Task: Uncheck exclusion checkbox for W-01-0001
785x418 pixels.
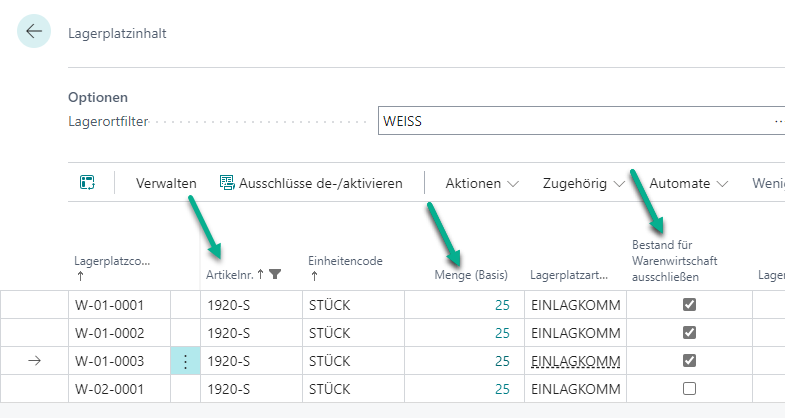Action: 689,306
